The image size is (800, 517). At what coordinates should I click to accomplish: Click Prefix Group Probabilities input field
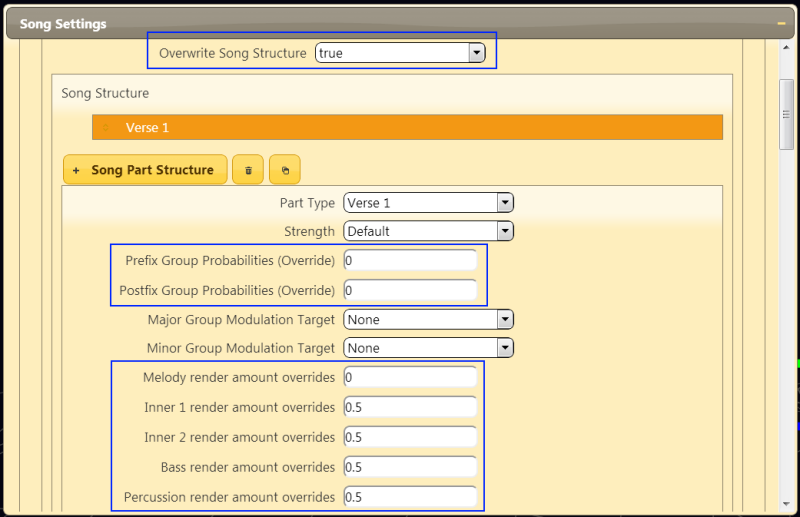pos(410,260)
